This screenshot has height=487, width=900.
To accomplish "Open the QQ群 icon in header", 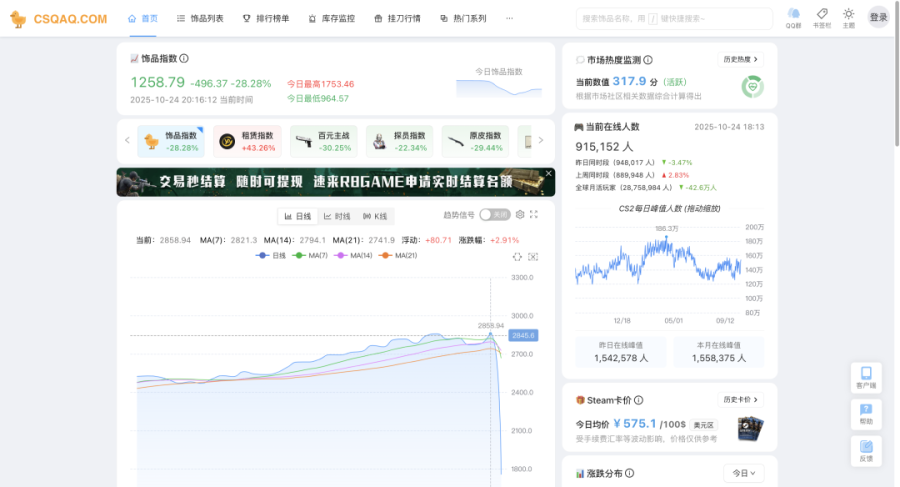I will (x=793, y=15).
